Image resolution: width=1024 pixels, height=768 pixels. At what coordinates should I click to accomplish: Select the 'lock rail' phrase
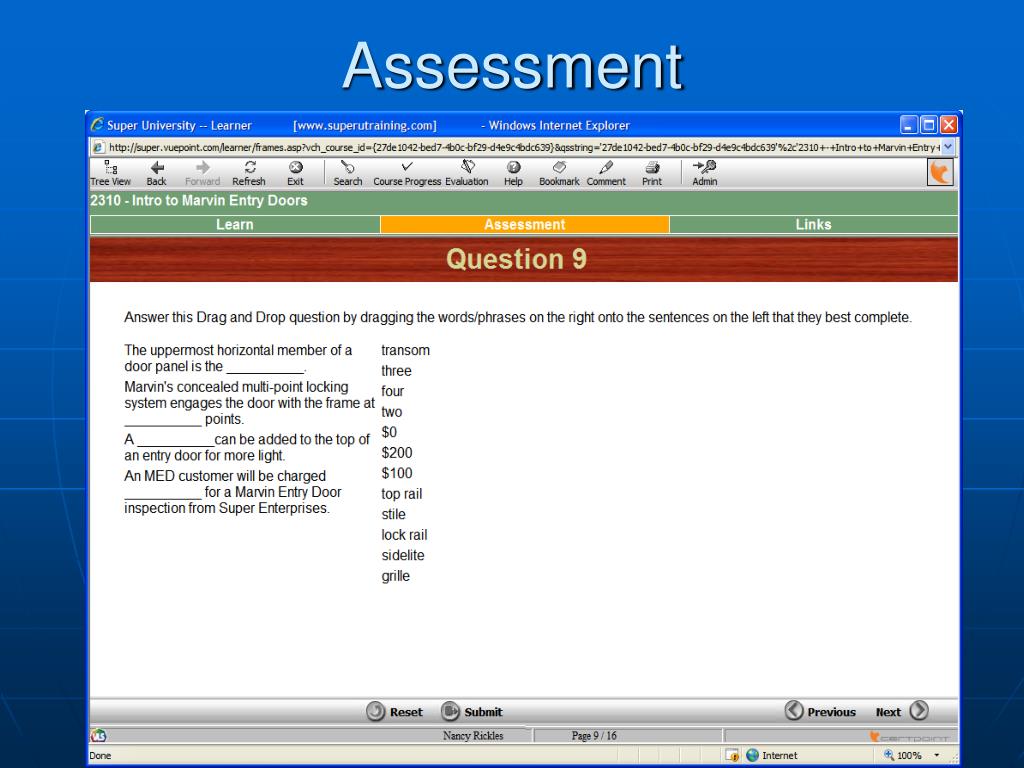coord(404,535)
